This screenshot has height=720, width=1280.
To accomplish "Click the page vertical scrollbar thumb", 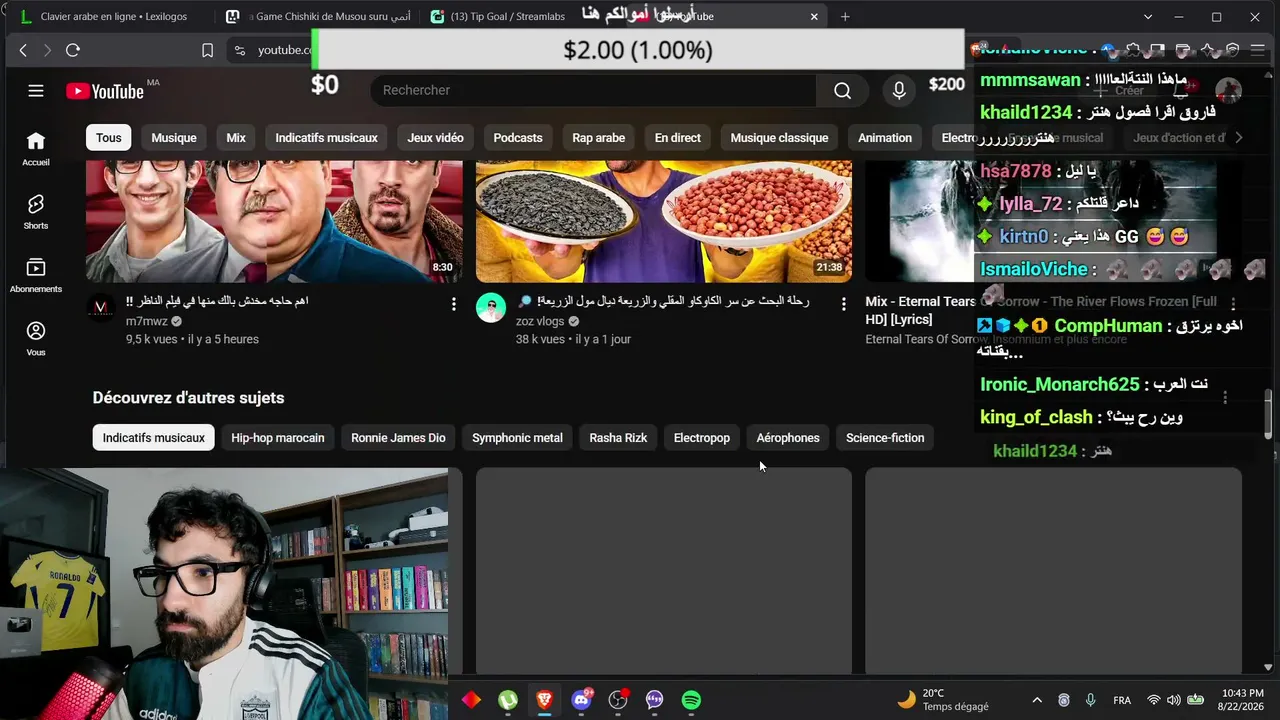I will click(x=1268, y=414).
